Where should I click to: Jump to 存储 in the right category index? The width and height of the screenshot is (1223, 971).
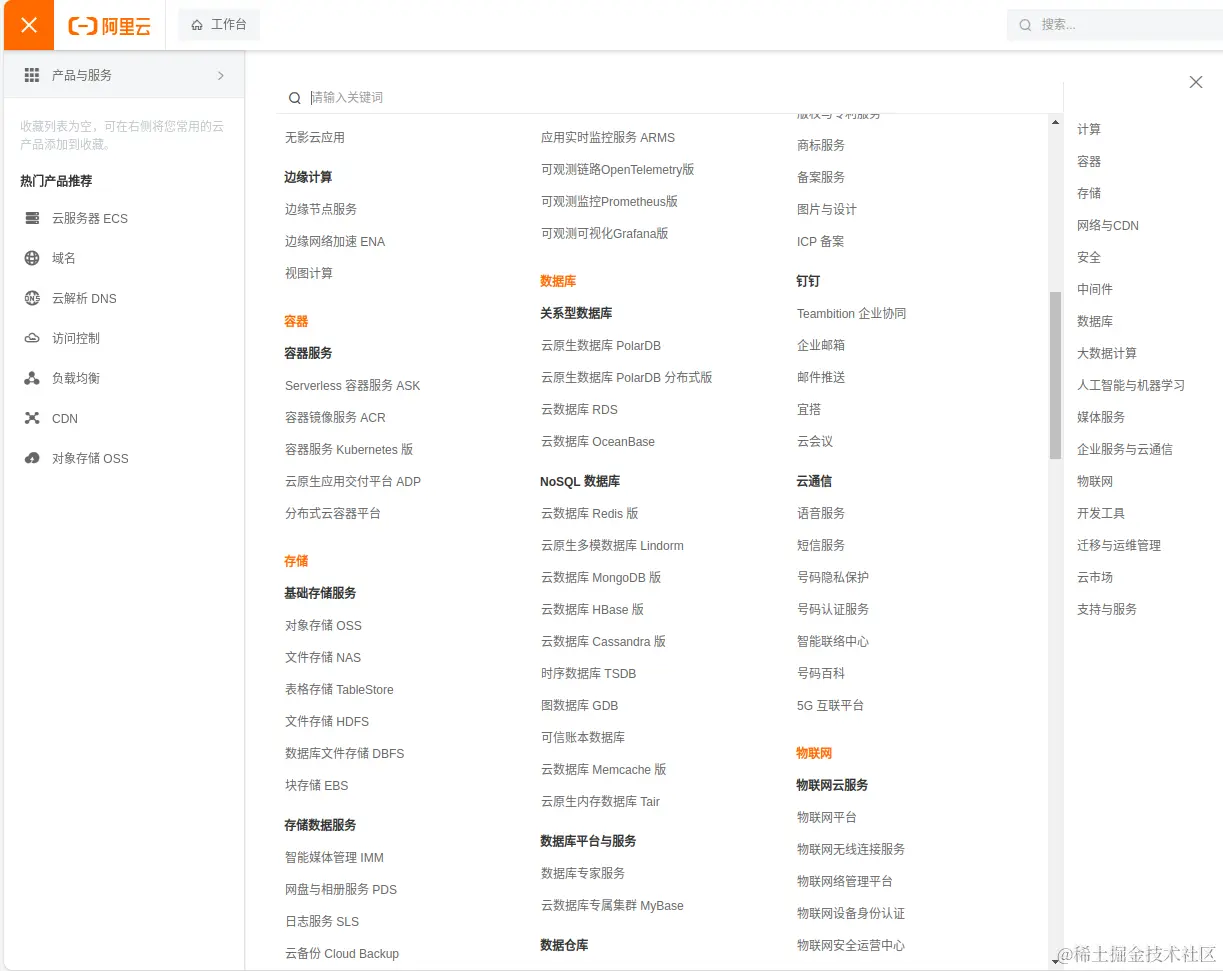(x=1089, y=193)
